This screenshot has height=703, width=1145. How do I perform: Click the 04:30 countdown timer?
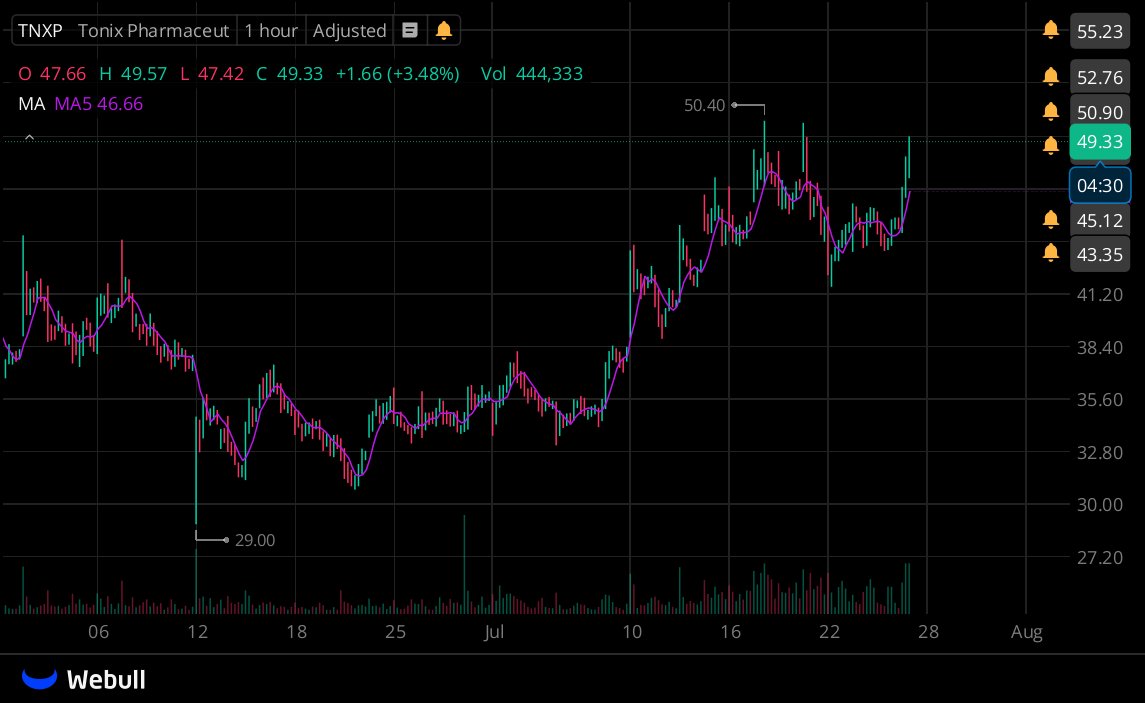coord(1100,185)
